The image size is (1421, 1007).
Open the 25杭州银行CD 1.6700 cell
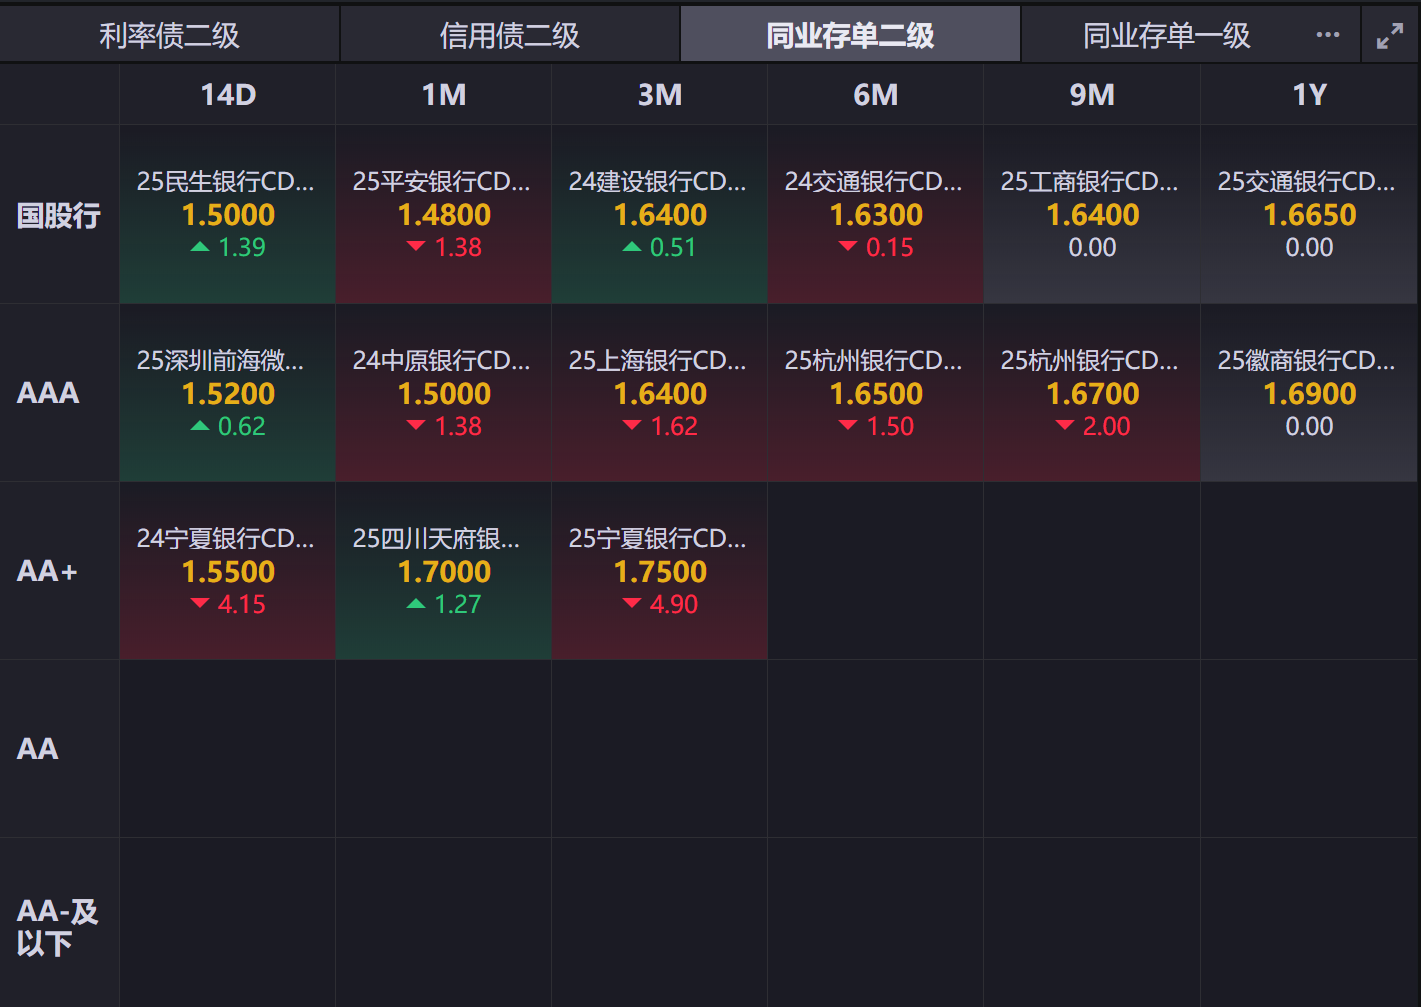point(1092,393)
